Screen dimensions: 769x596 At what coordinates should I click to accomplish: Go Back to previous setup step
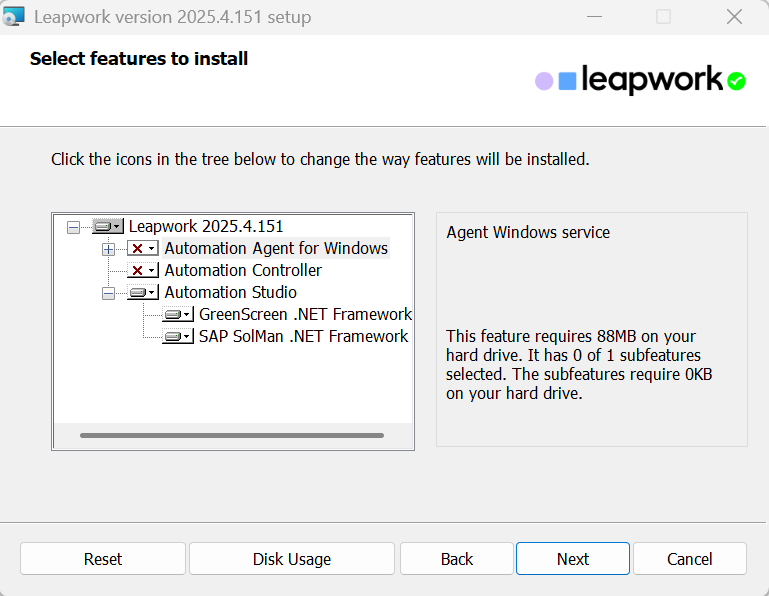457,559
